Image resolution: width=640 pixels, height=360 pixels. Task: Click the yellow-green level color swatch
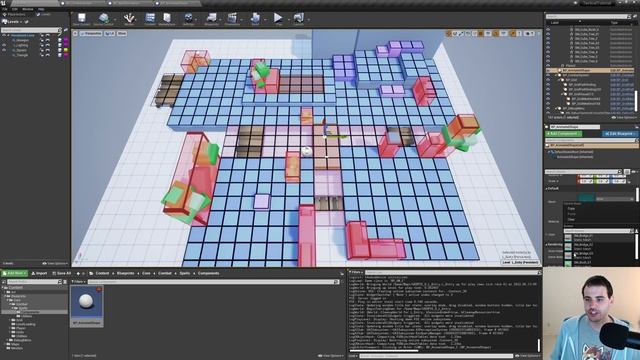(x=66, y=50)
